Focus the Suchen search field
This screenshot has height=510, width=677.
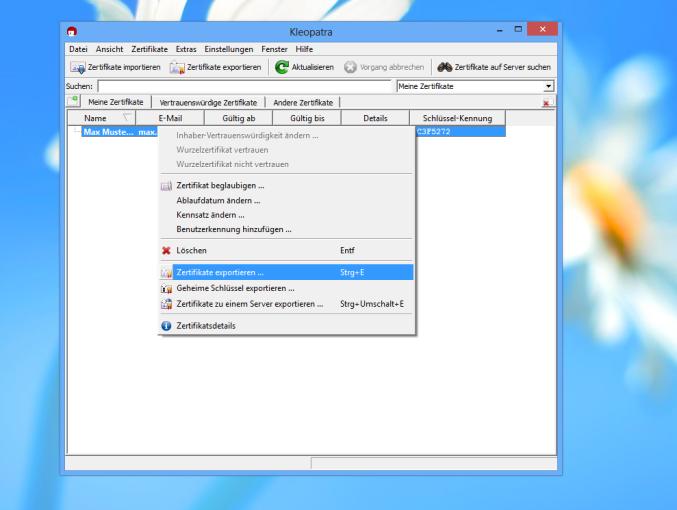244,86
